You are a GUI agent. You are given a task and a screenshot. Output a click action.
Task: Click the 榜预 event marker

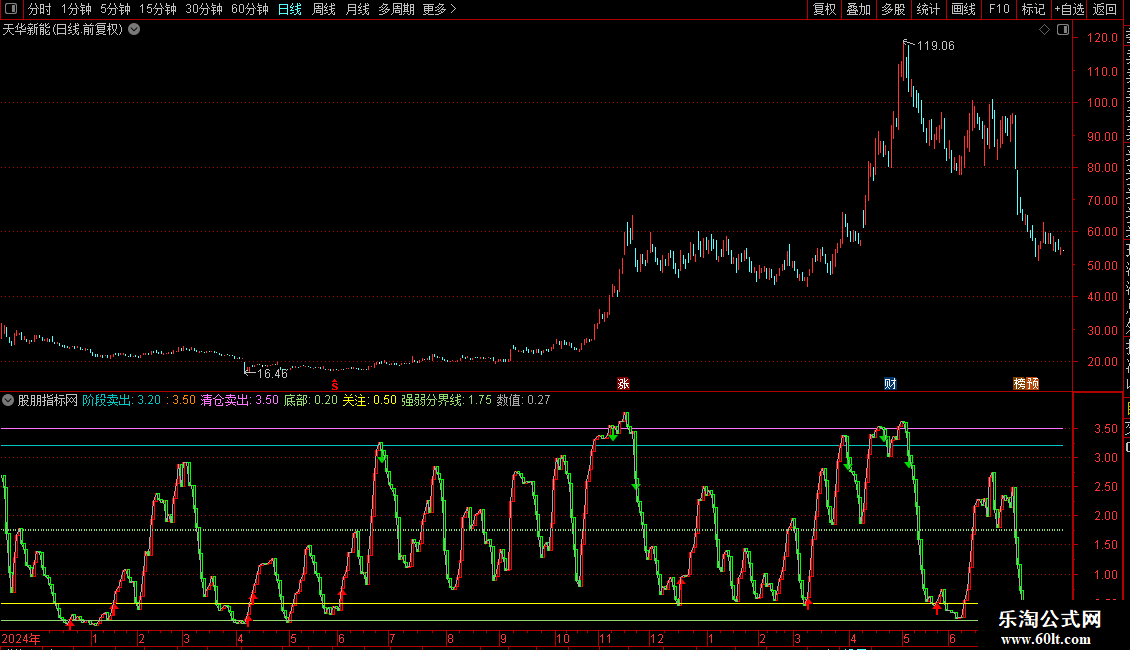(1026, 384)
